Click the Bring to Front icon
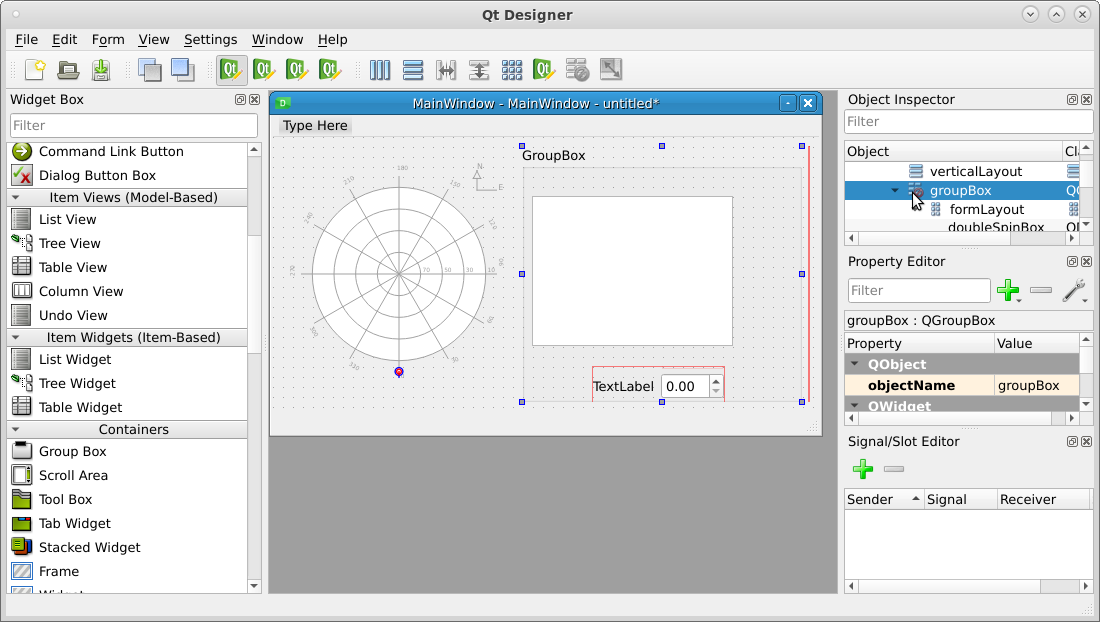The image size is (1100, 622). point(182,70)
